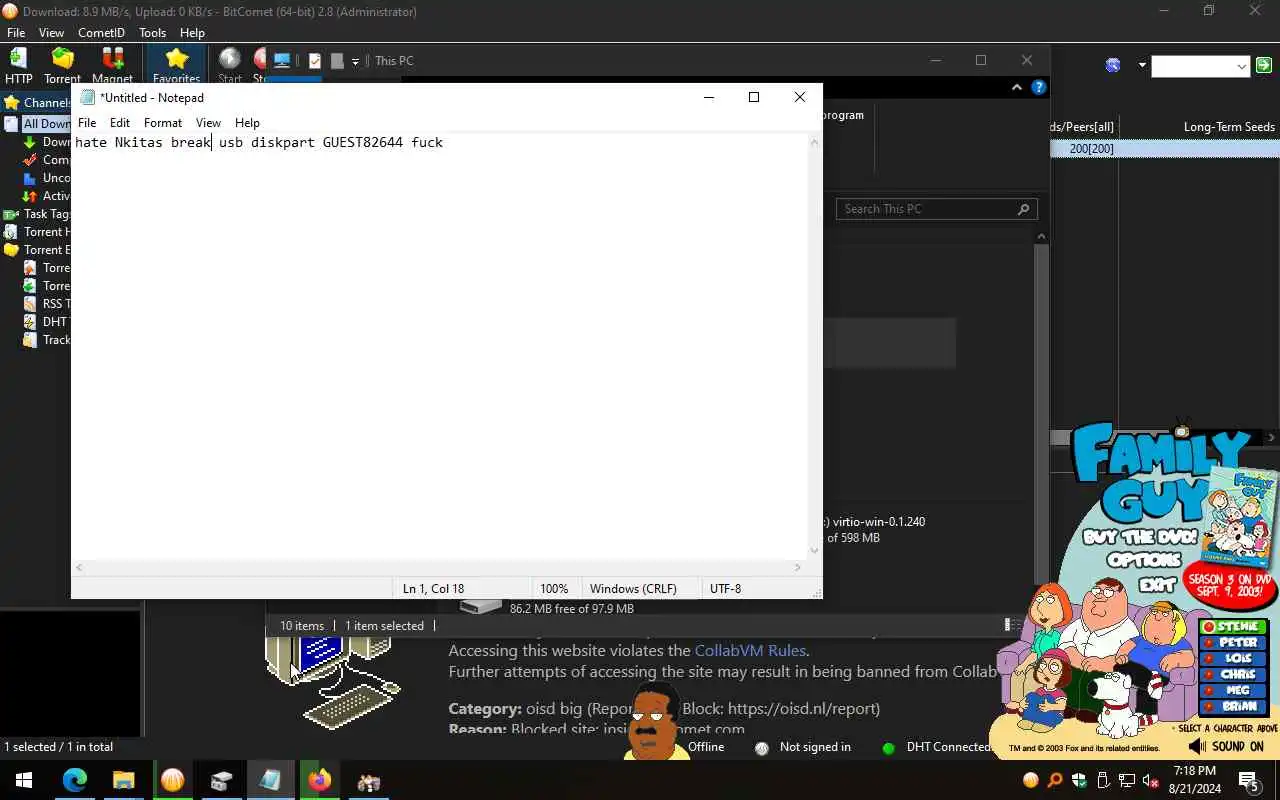Select Chris in Family Guy character list
Screen dimensions: 1280x800
(1233, 675)
